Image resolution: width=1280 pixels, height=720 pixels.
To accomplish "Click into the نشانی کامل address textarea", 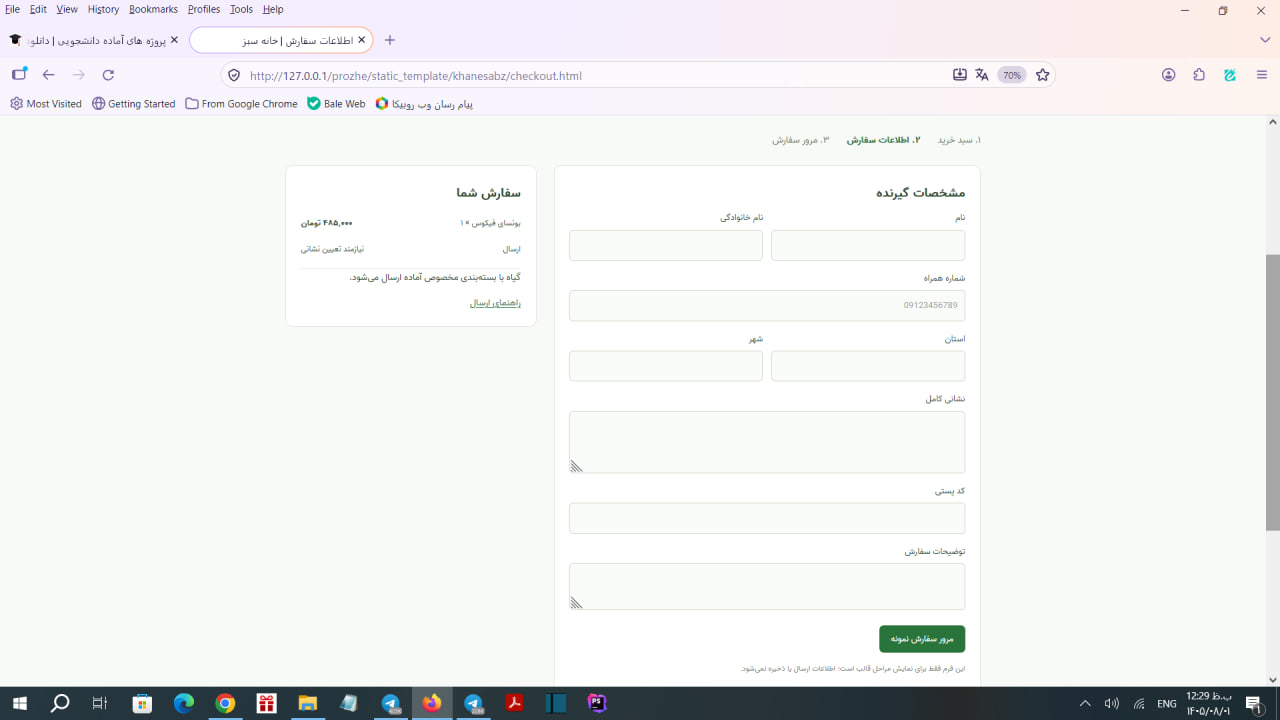I will (x=767, y=442).
